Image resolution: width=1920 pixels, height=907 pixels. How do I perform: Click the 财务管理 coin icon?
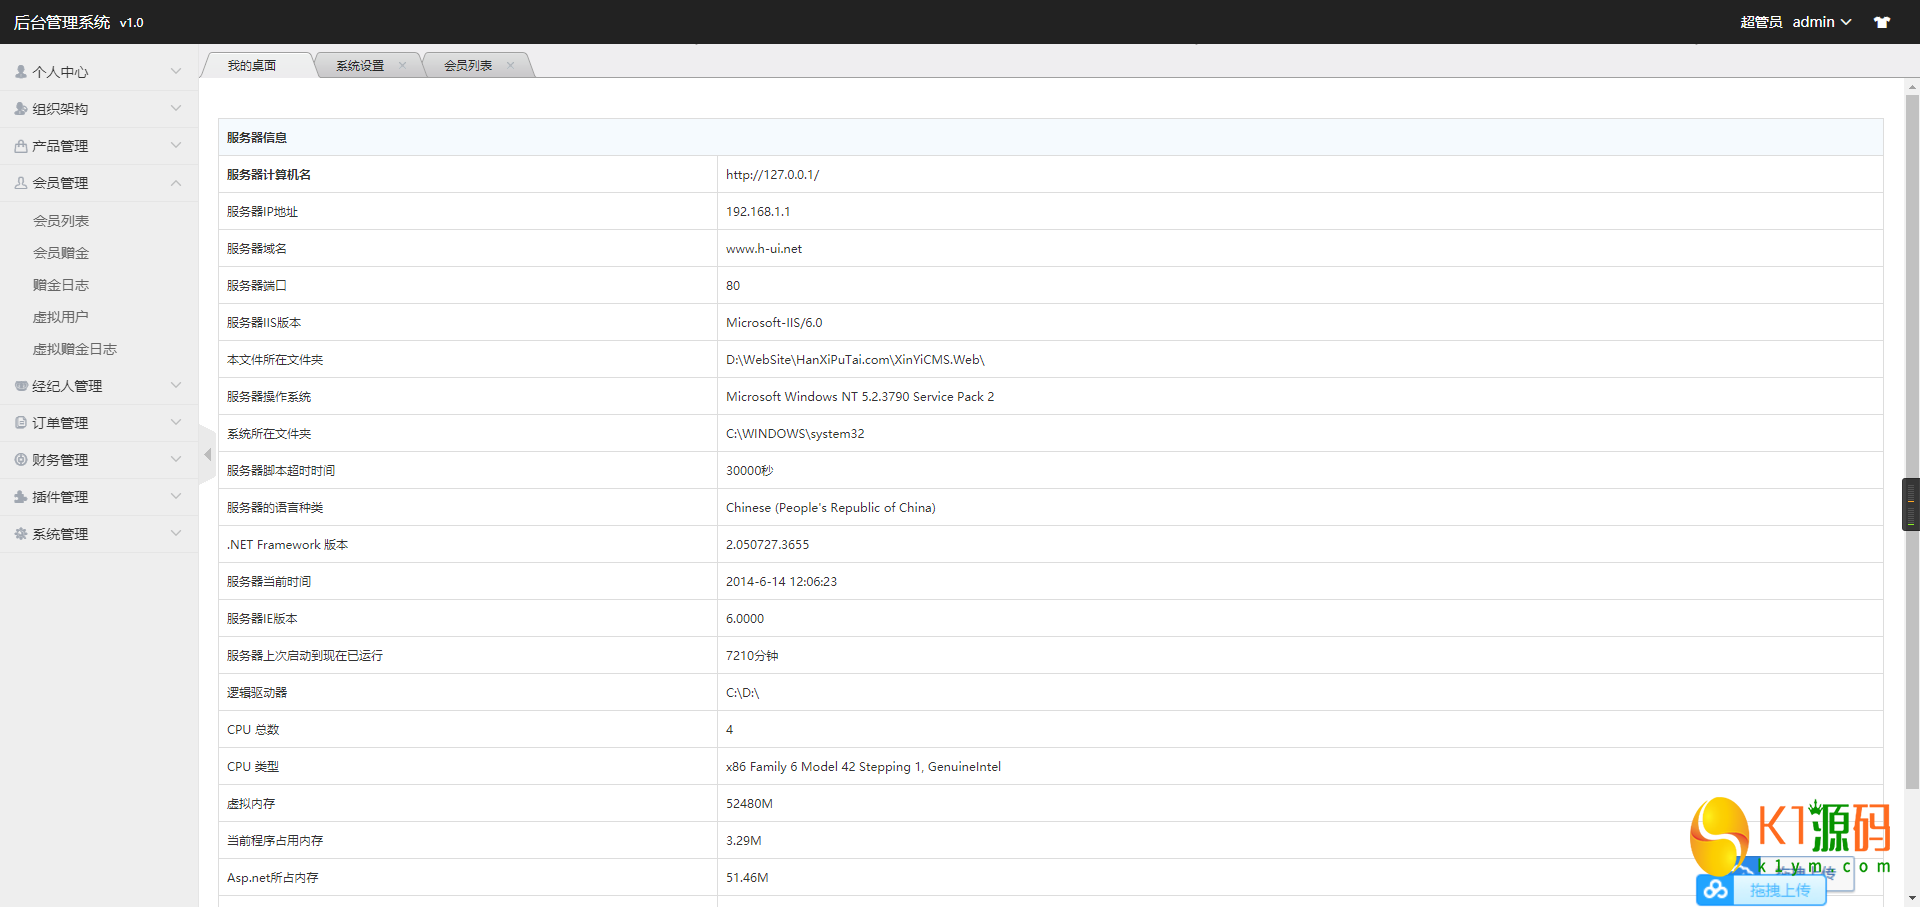tap(21, 460)
